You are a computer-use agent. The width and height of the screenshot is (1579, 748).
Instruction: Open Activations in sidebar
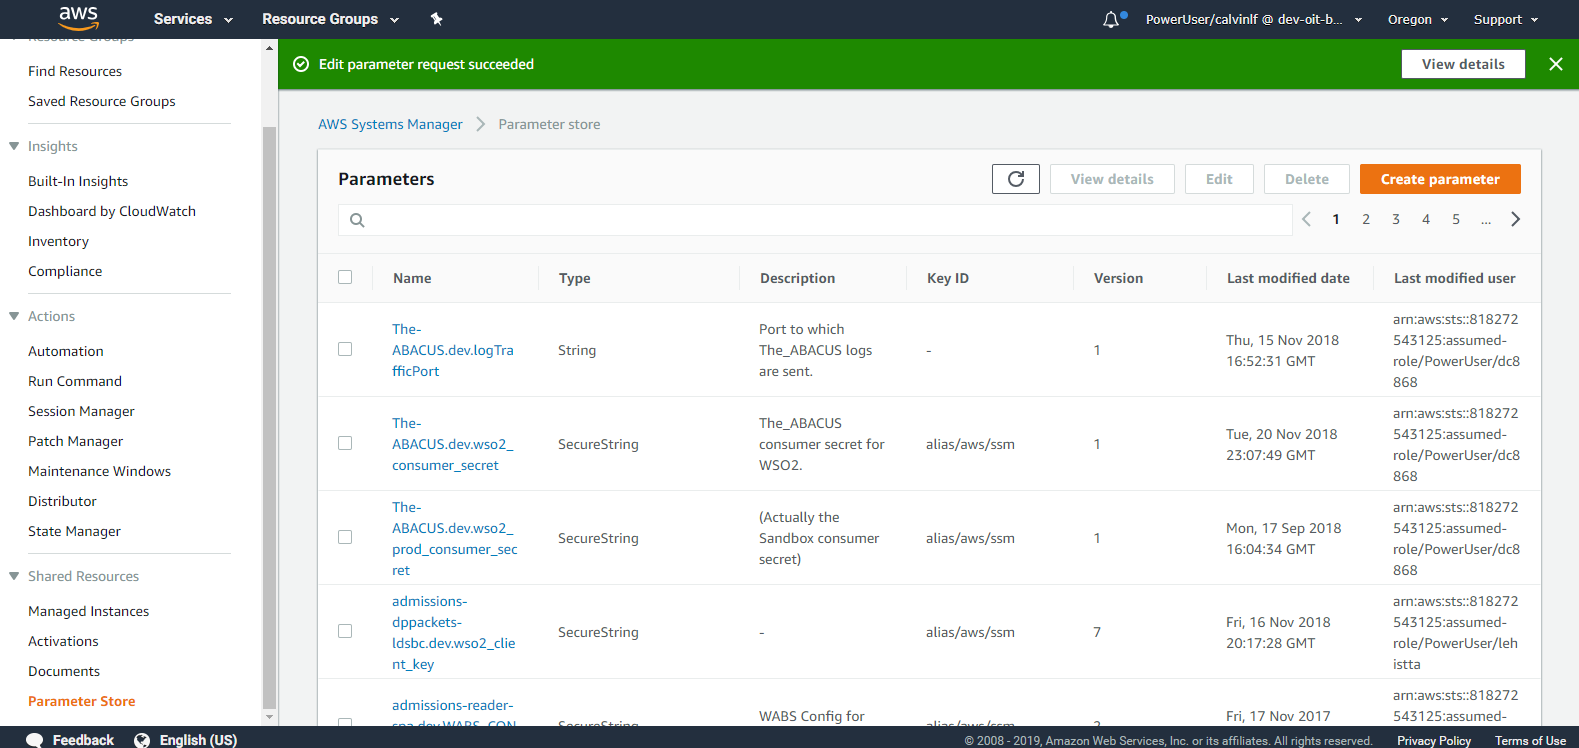click(63, 641)
